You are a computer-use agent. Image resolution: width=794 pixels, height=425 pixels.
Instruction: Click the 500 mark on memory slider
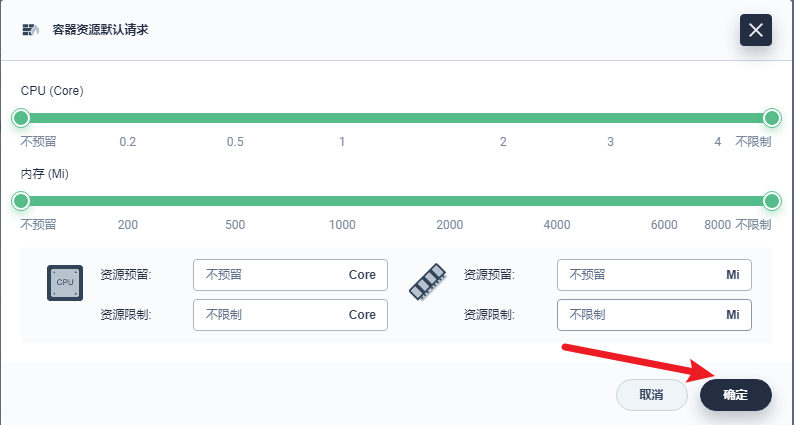tap(235, 201)
